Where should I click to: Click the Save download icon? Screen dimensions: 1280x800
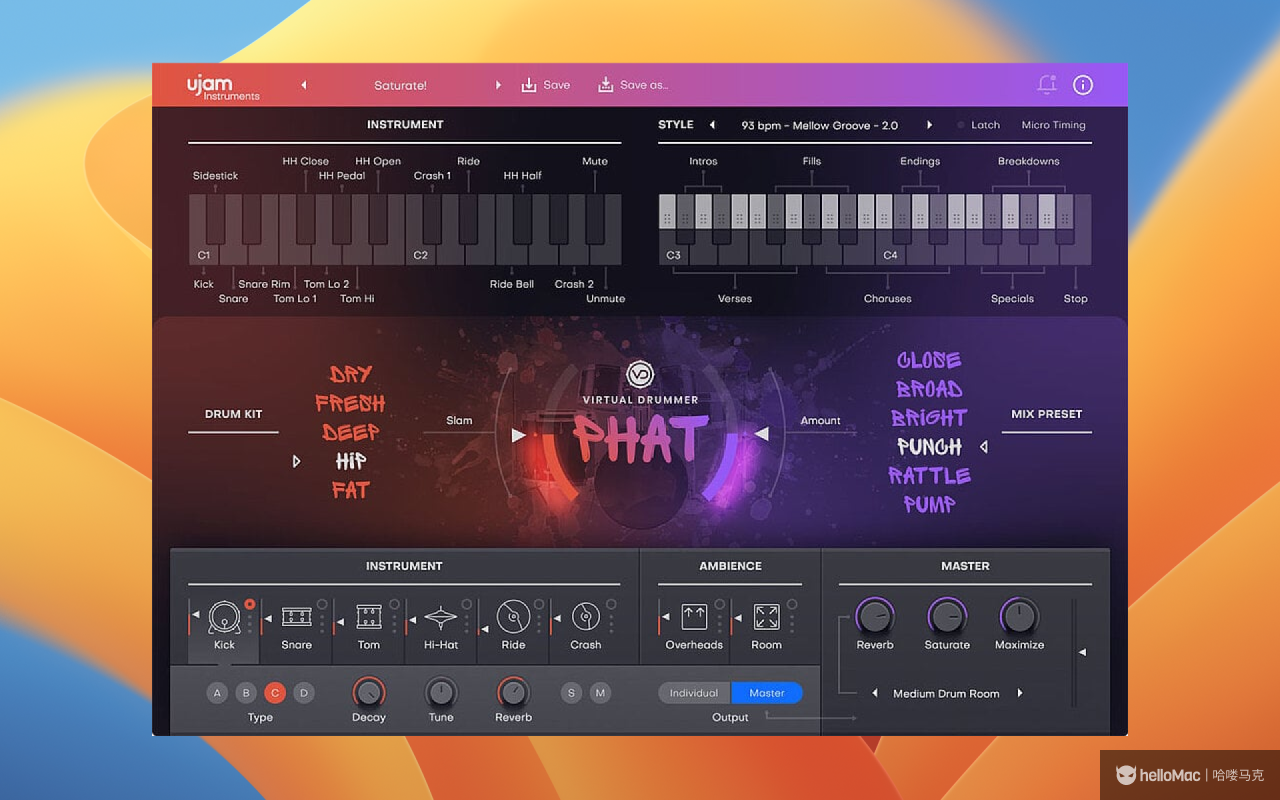tap(529, 85)
